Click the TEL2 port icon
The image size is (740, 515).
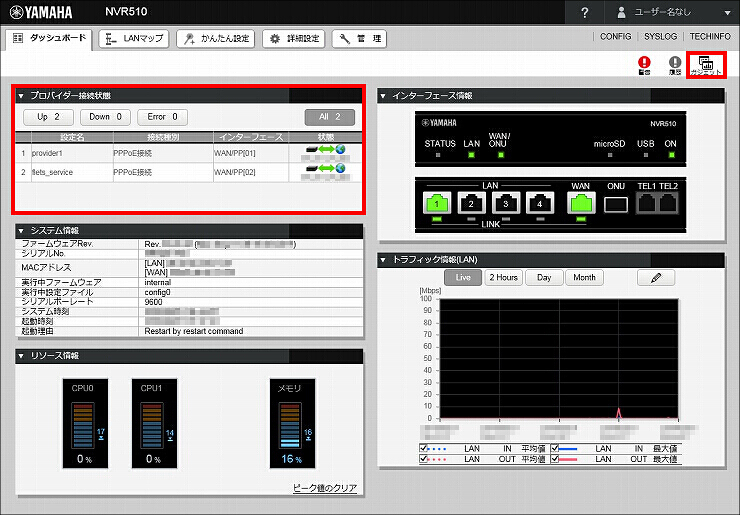click(668, 204)
